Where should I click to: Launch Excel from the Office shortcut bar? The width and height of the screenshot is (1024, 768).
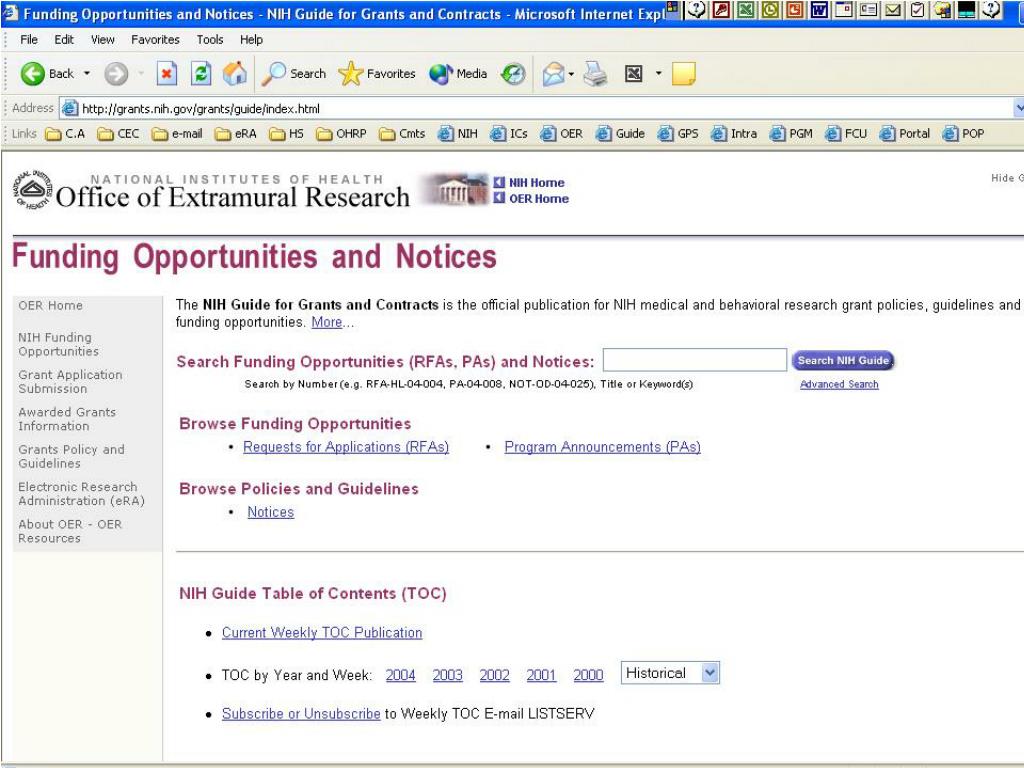[x=746, y=9]
